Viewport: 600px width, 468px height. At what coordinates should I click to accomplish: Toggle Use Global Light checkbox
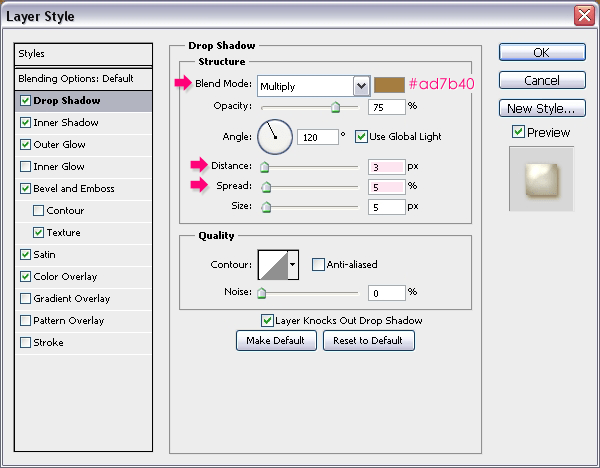tap(361, 137)
